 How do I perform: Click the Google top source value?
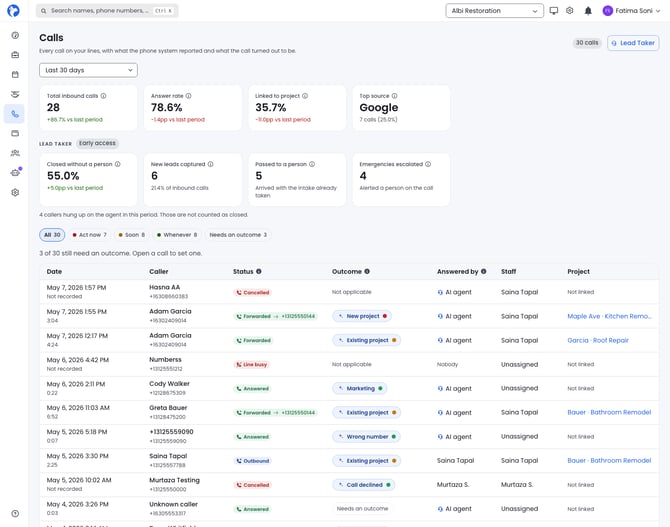coord(379,108)
